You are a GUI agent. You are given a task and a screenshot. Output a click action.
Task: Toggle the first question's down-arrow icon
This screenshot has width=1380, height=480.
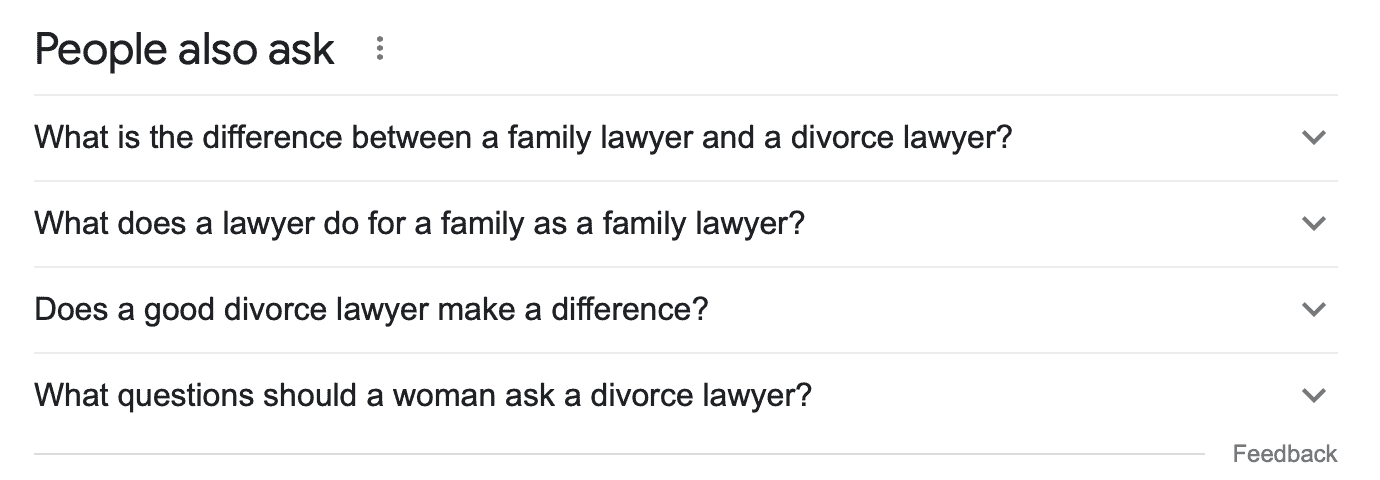tap(1314, 138)
